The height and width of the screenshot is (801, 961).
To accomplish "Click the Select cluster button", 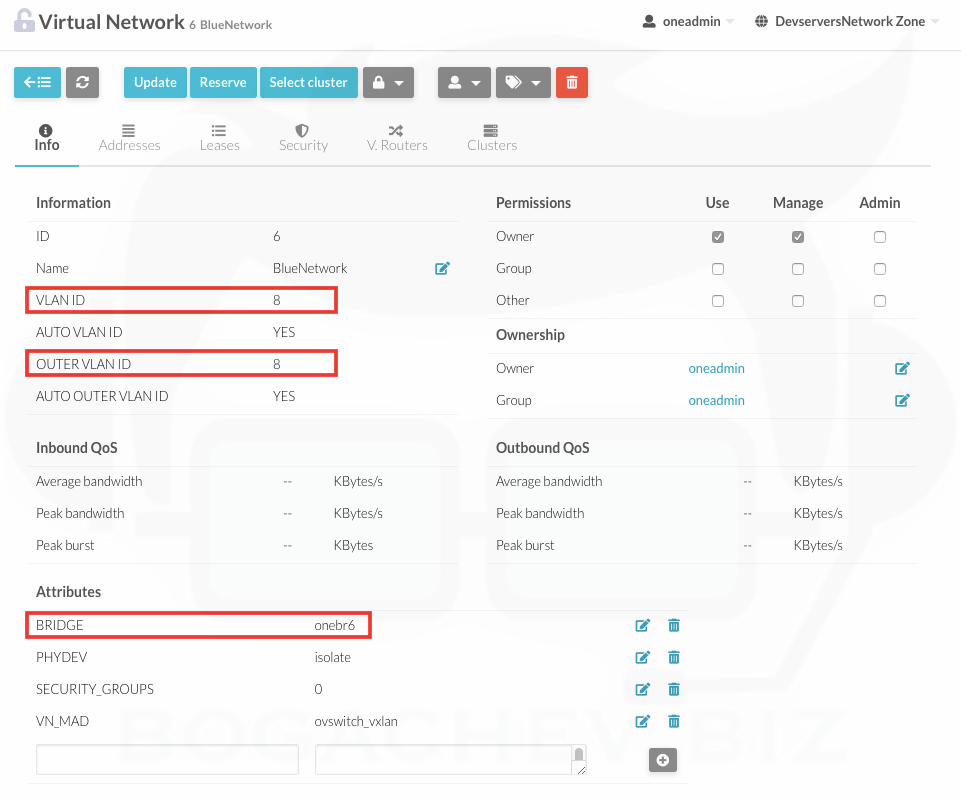I will (x=308, y=83).
